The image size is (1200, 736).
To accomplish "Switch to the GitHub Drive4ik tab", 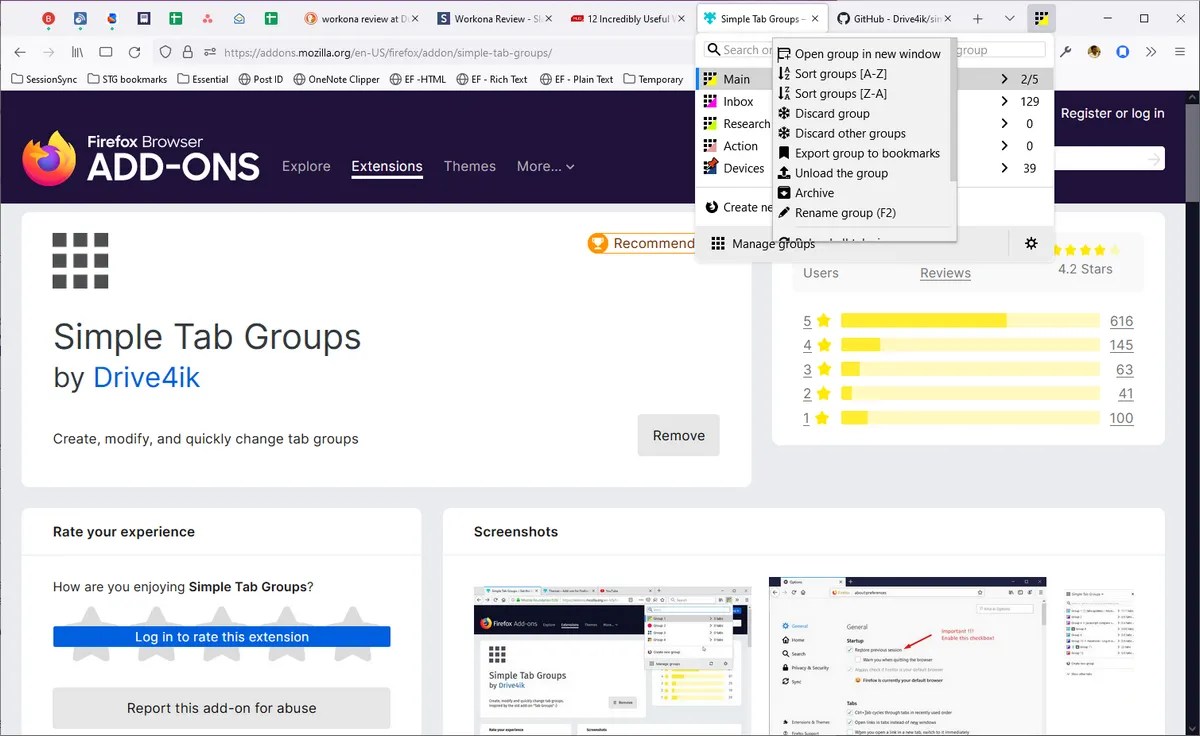I will point(890,18).
